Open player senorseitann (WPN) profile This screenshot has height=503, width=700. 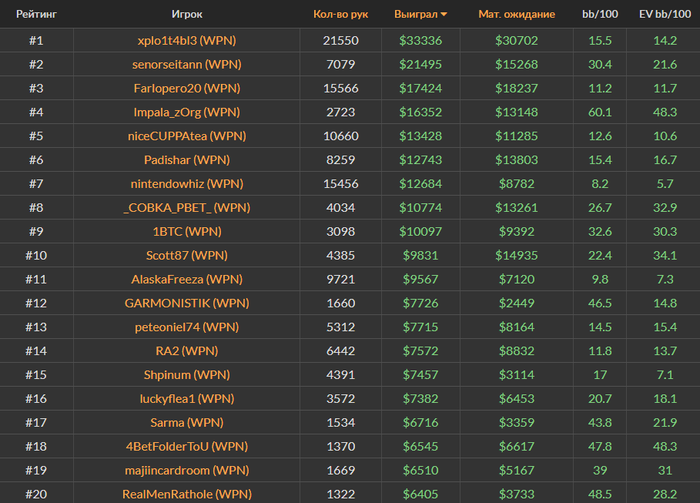point(187,64)
